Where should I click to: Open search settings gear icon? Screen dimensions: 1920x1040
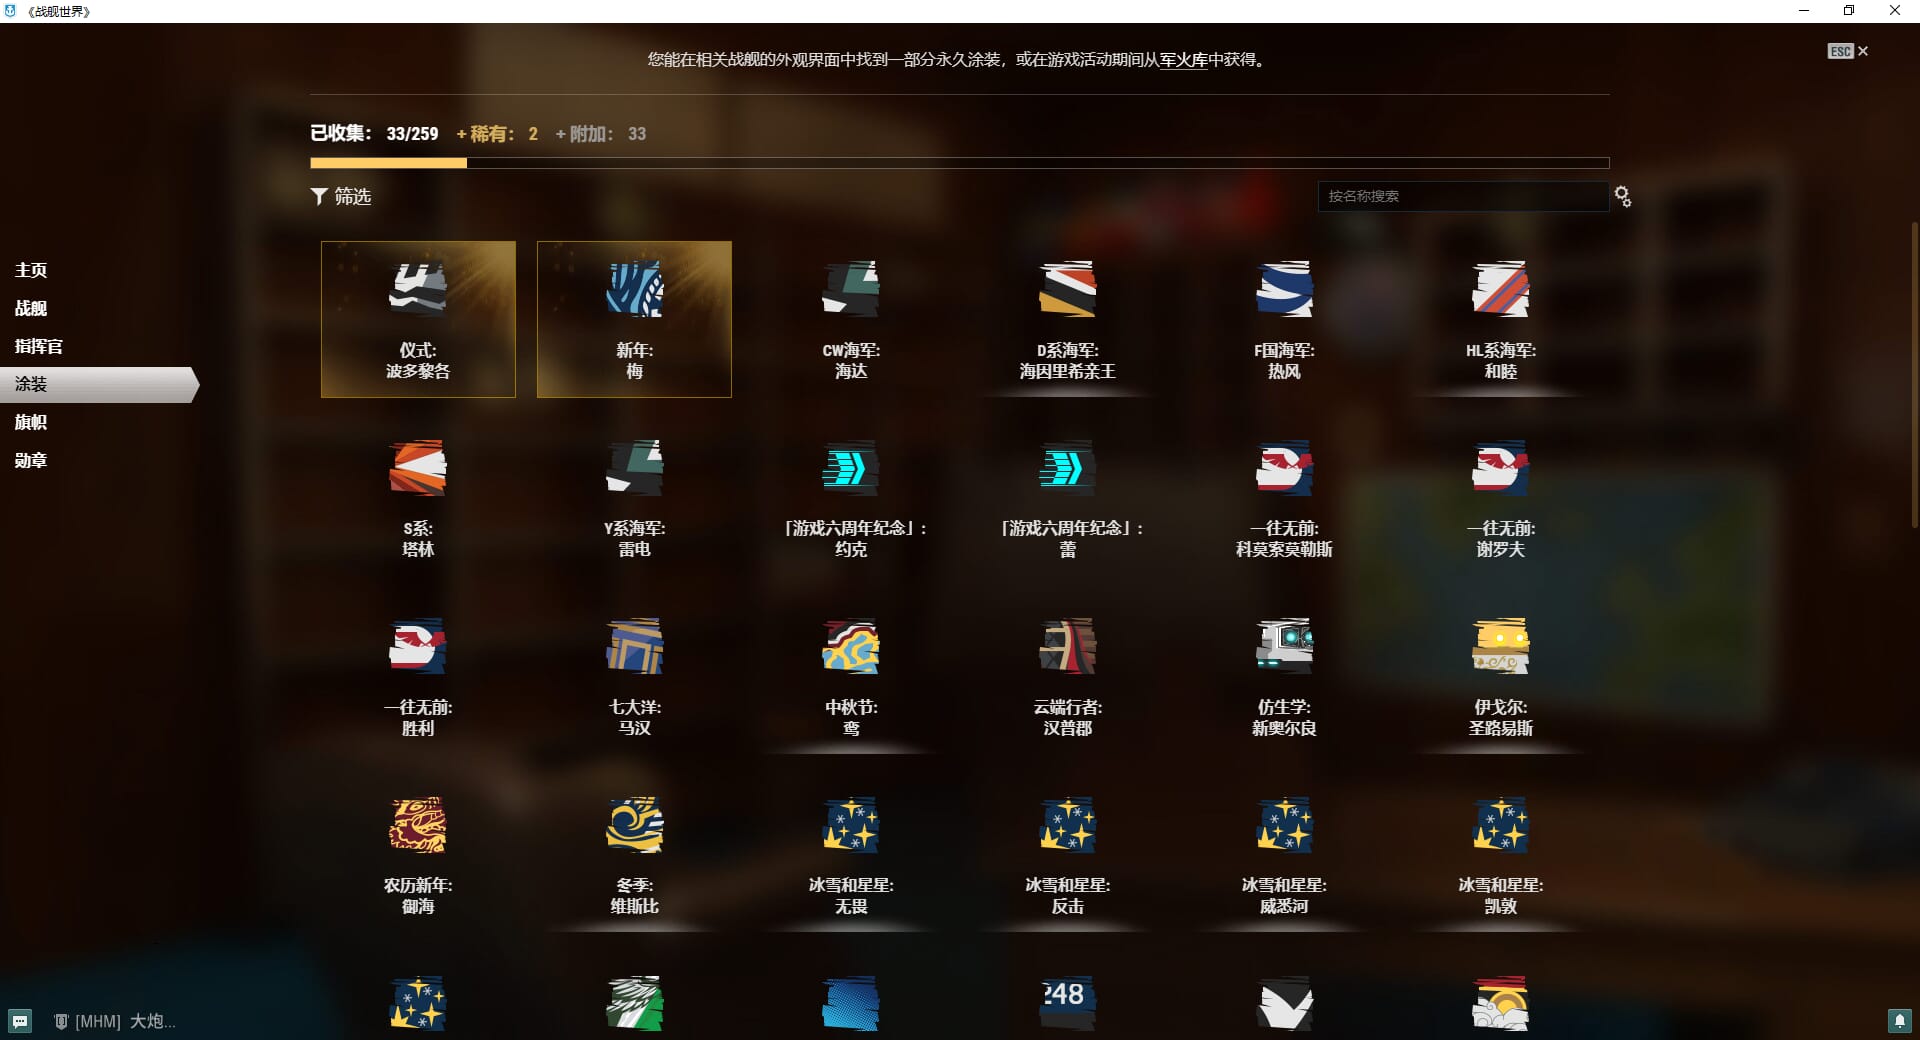tap(1622, 197)
